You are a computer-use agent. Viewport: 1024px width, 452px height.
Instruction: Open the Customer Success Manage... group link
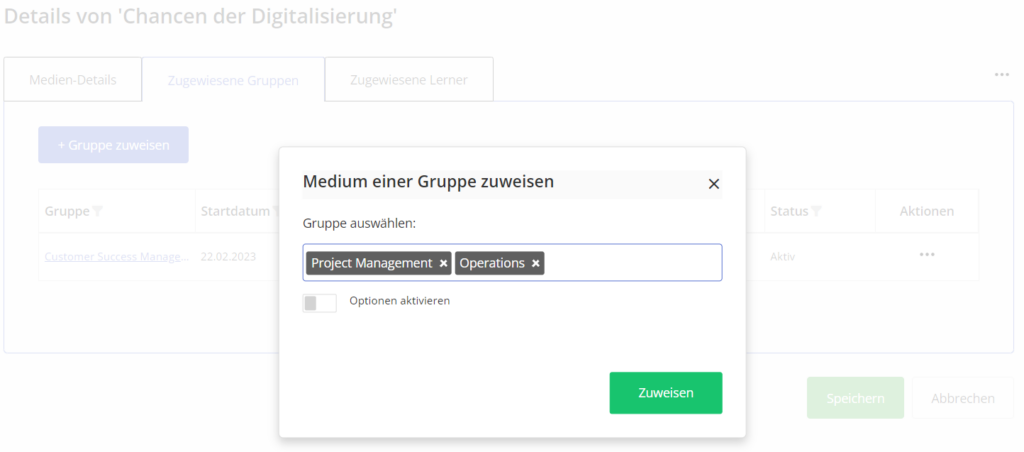click(116, 256)
